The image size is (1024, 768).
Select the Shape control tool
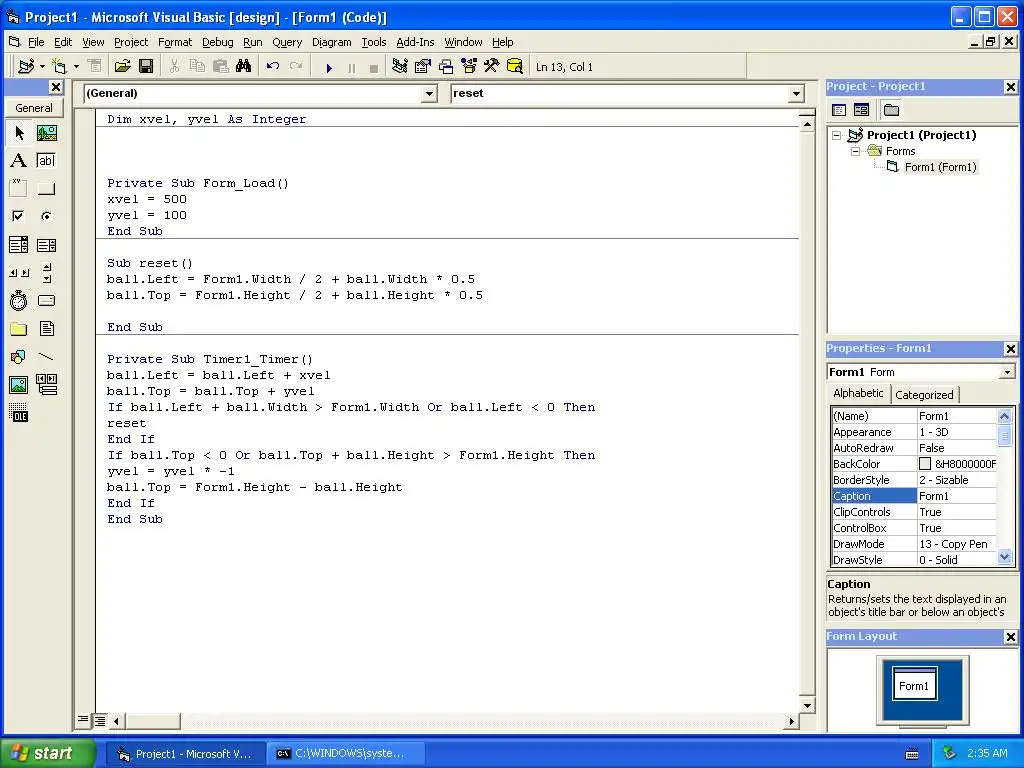click(x=19, y=357)
